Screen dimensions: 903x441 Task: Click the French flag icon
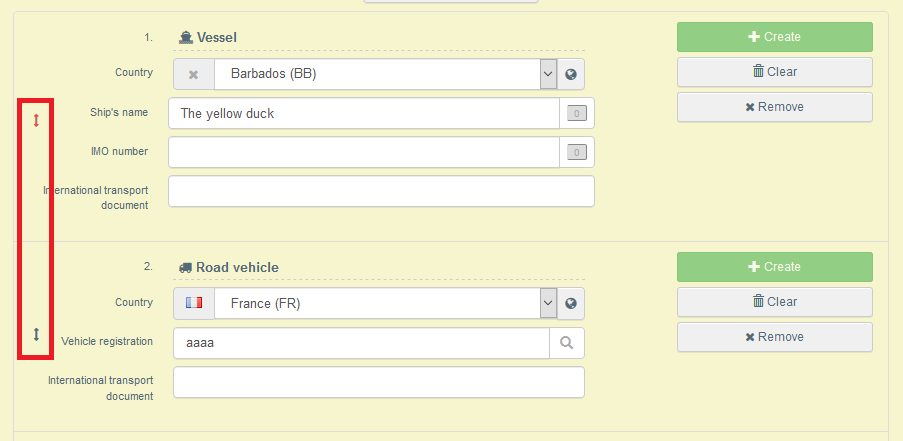click(x=194, y=302)
